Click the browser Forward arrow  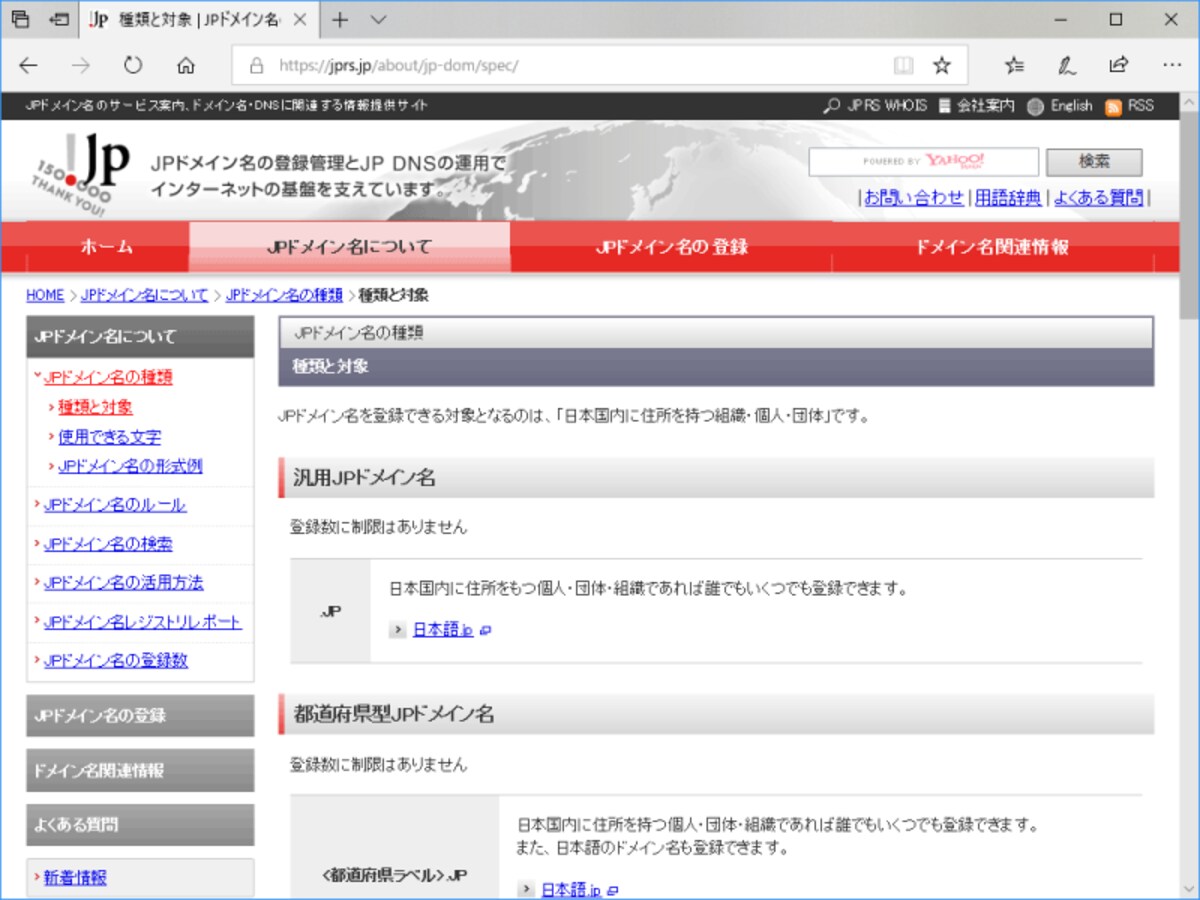(x=81, y=65)
